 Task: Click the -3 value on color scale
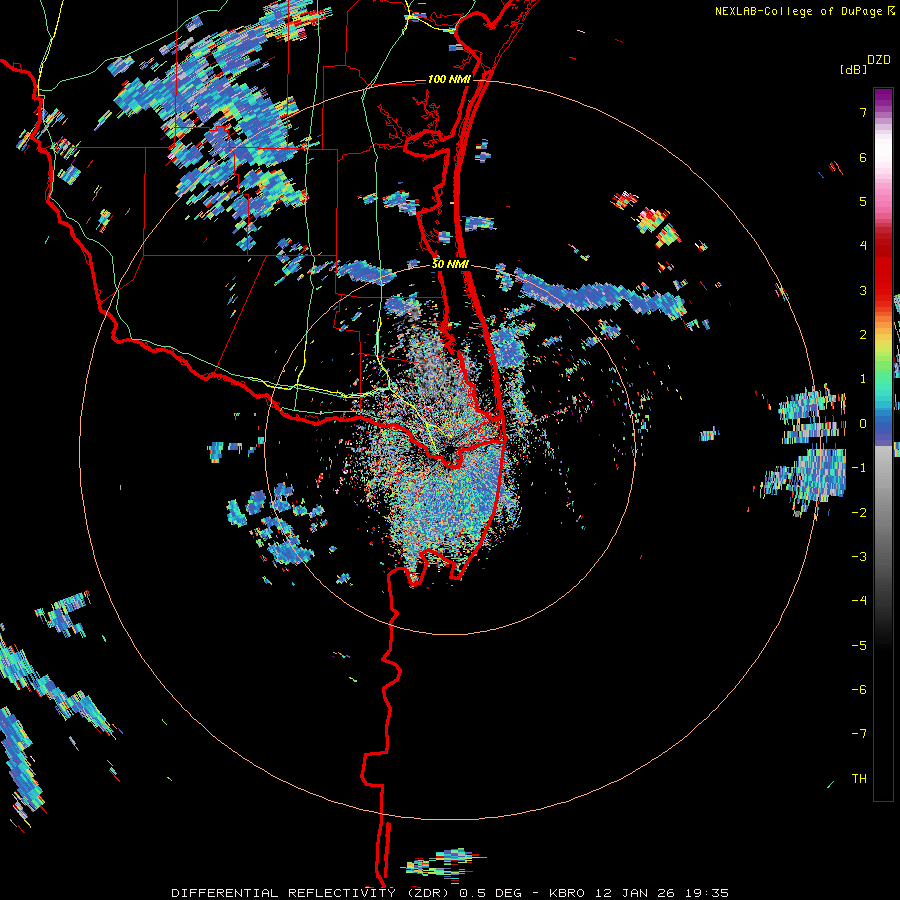859,556
